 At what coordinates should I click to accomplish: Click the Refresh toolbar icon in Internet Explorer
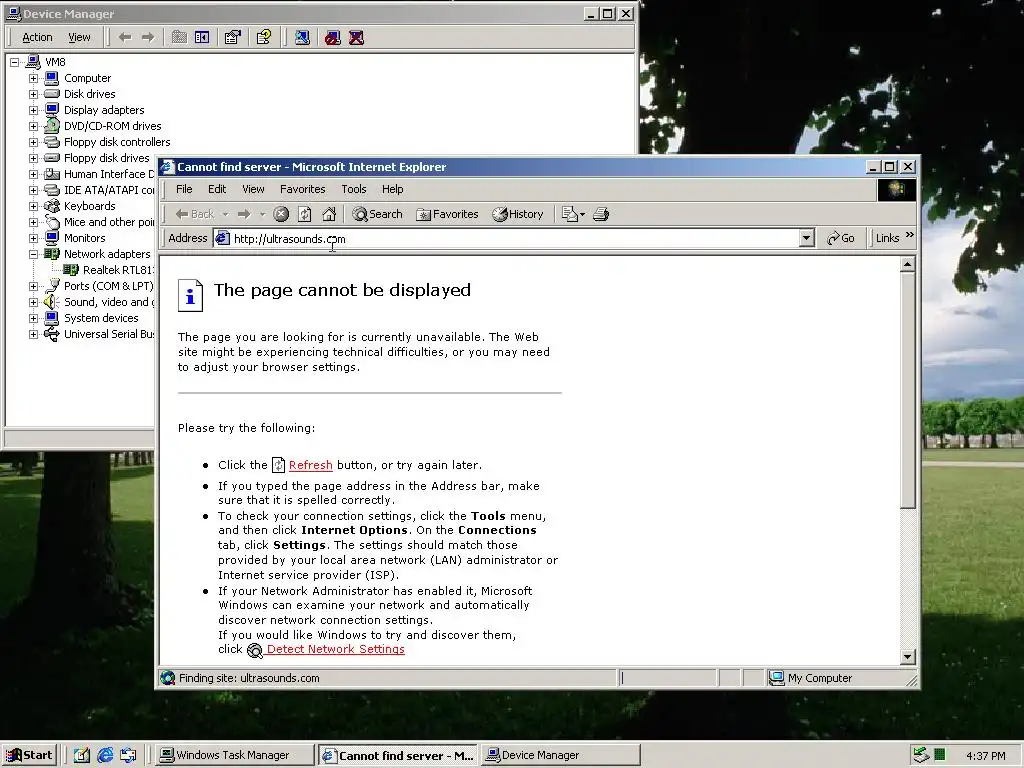pyautogui.click(x=304, y=214)
